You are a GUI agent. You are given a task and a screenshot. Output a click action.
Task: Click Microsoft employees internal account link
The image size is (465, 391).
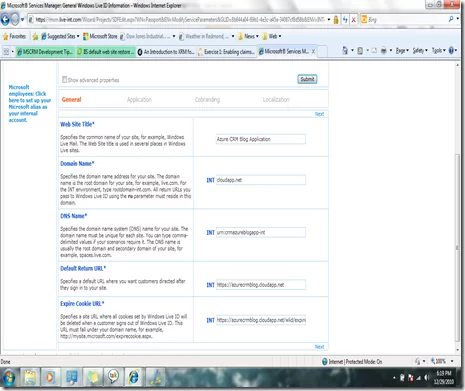coord(29,104)
